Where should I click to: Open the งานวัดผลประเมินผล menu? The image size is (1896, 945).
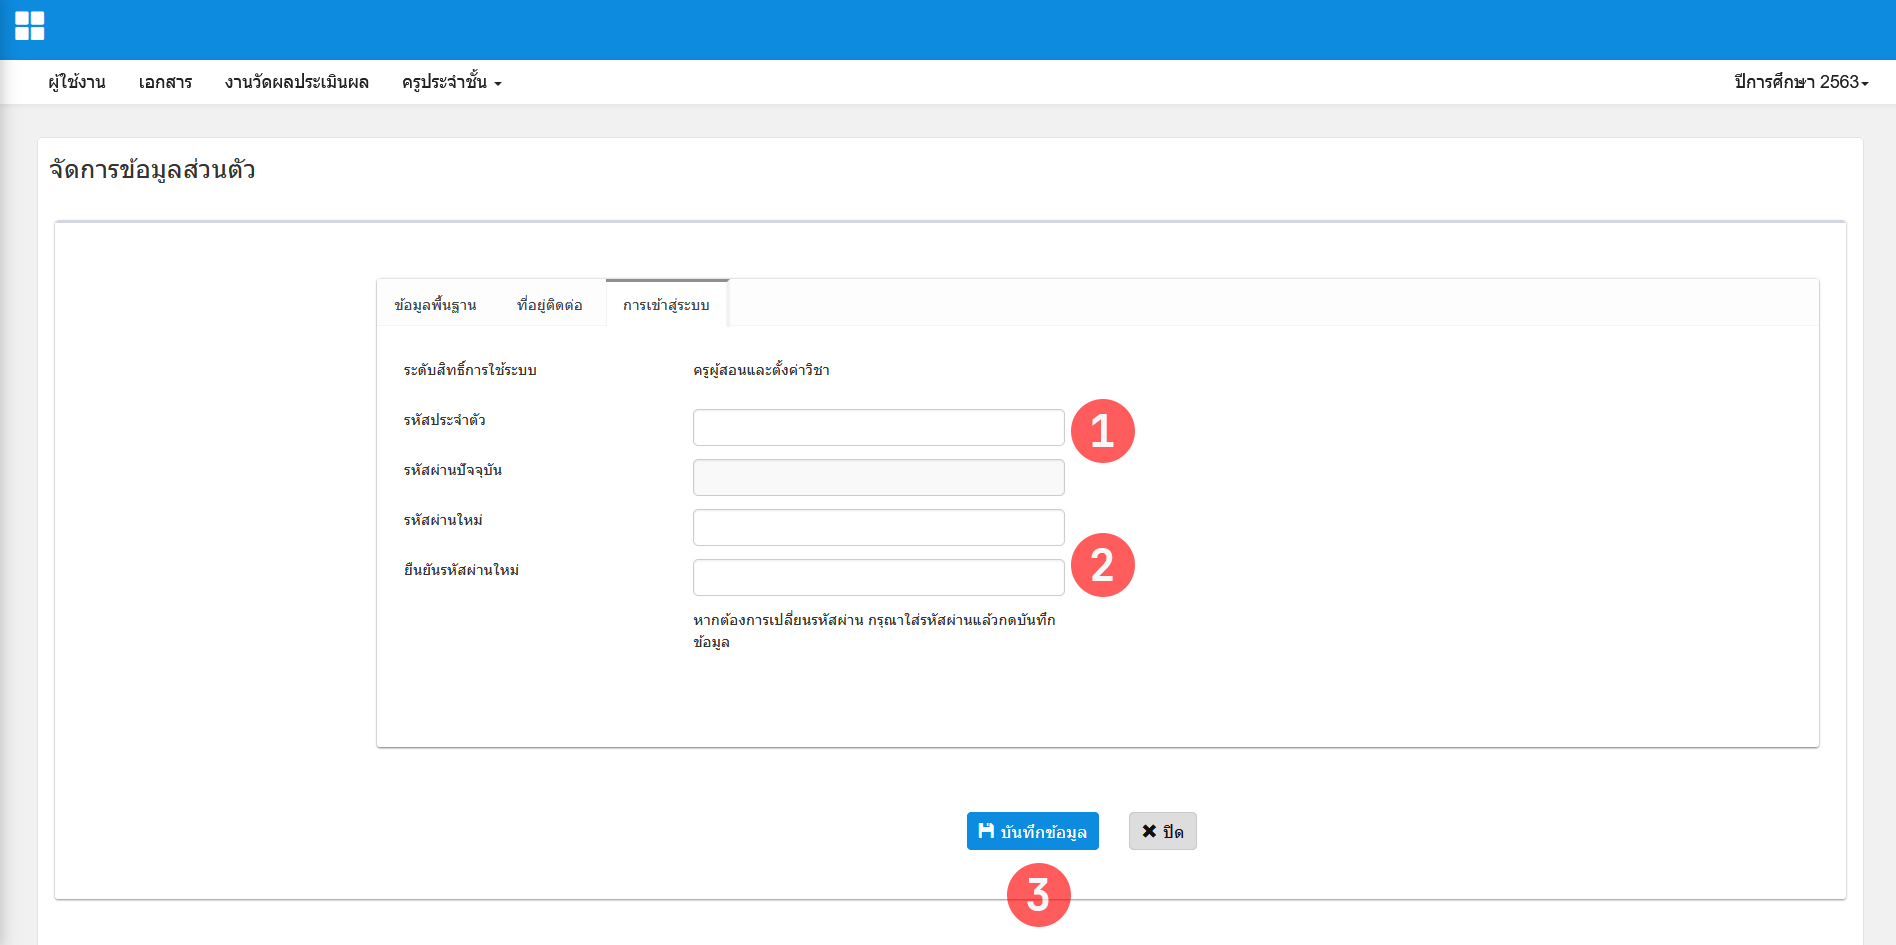pos(297,82)
